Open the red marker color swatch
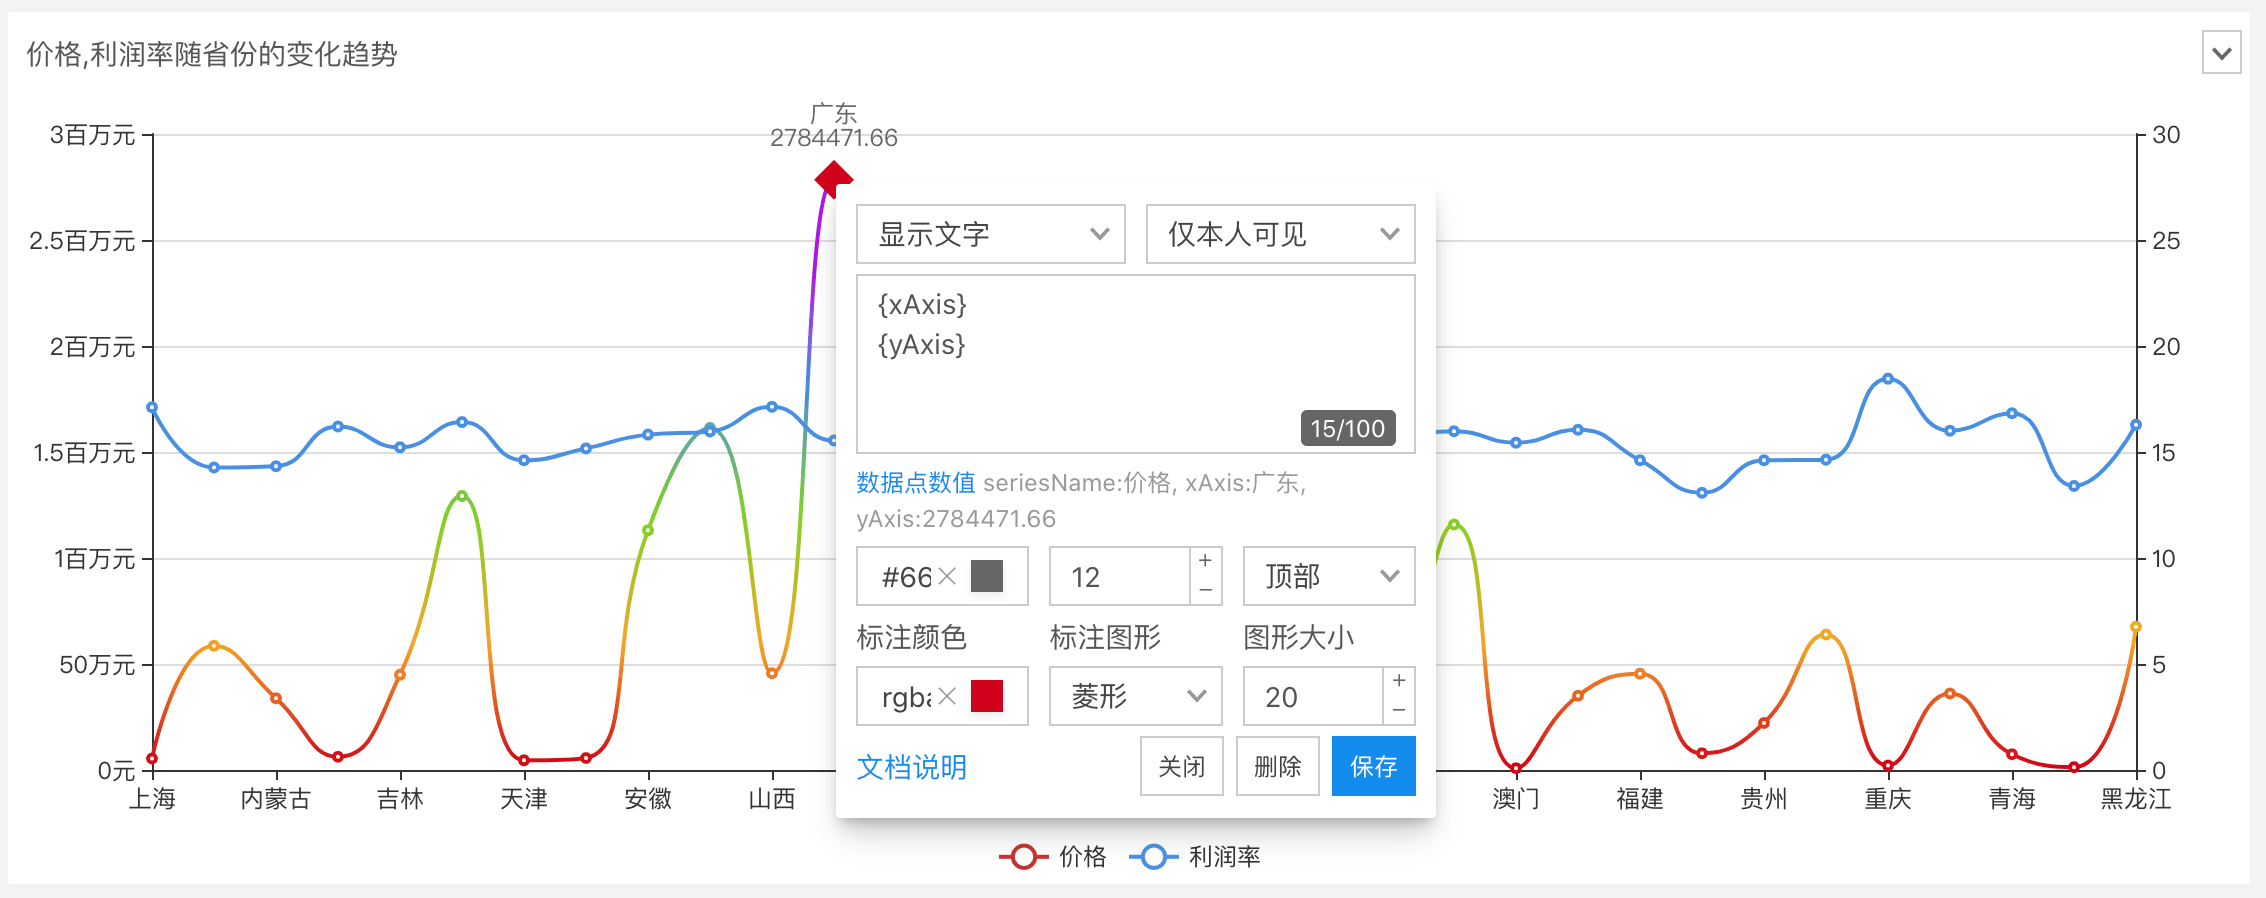 pos(987,696)
